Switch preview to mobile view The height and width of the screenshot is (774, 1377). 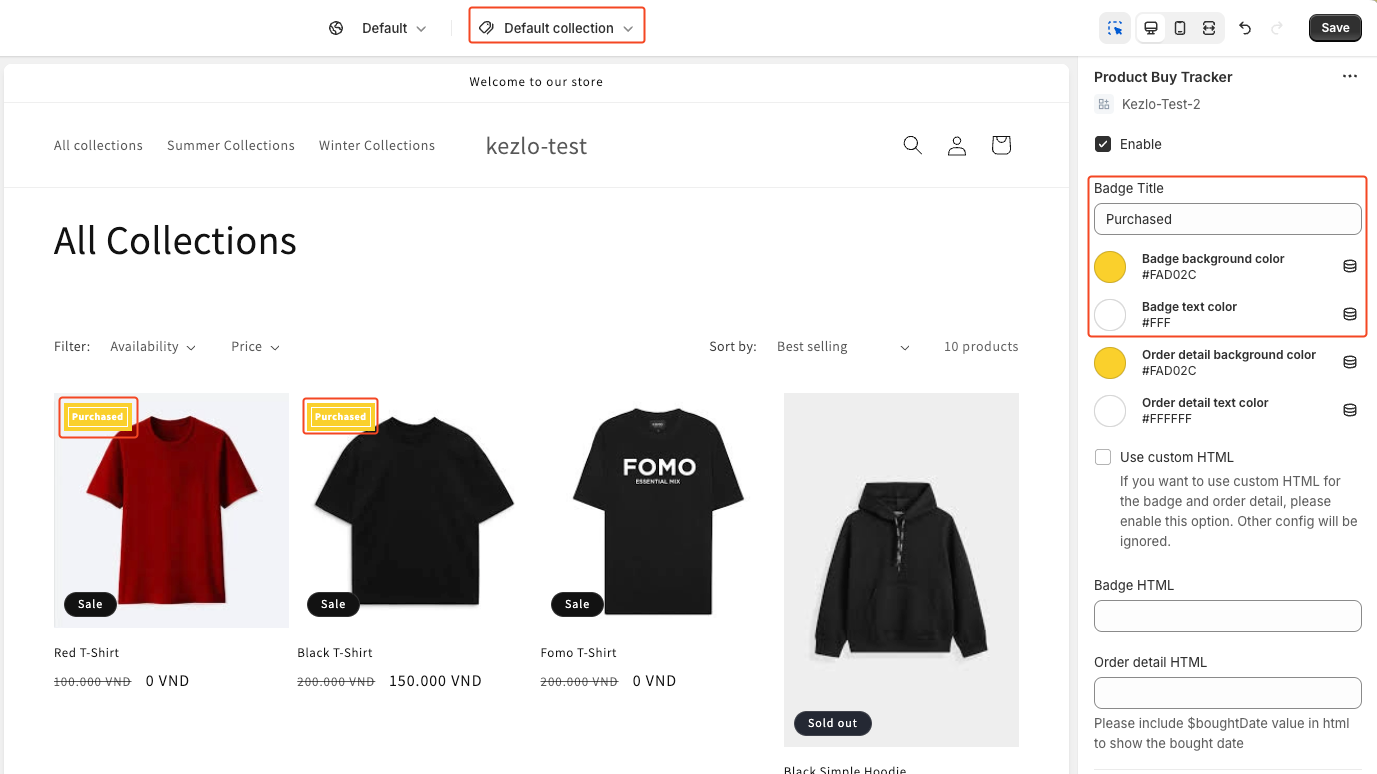tap(1180, 28)
